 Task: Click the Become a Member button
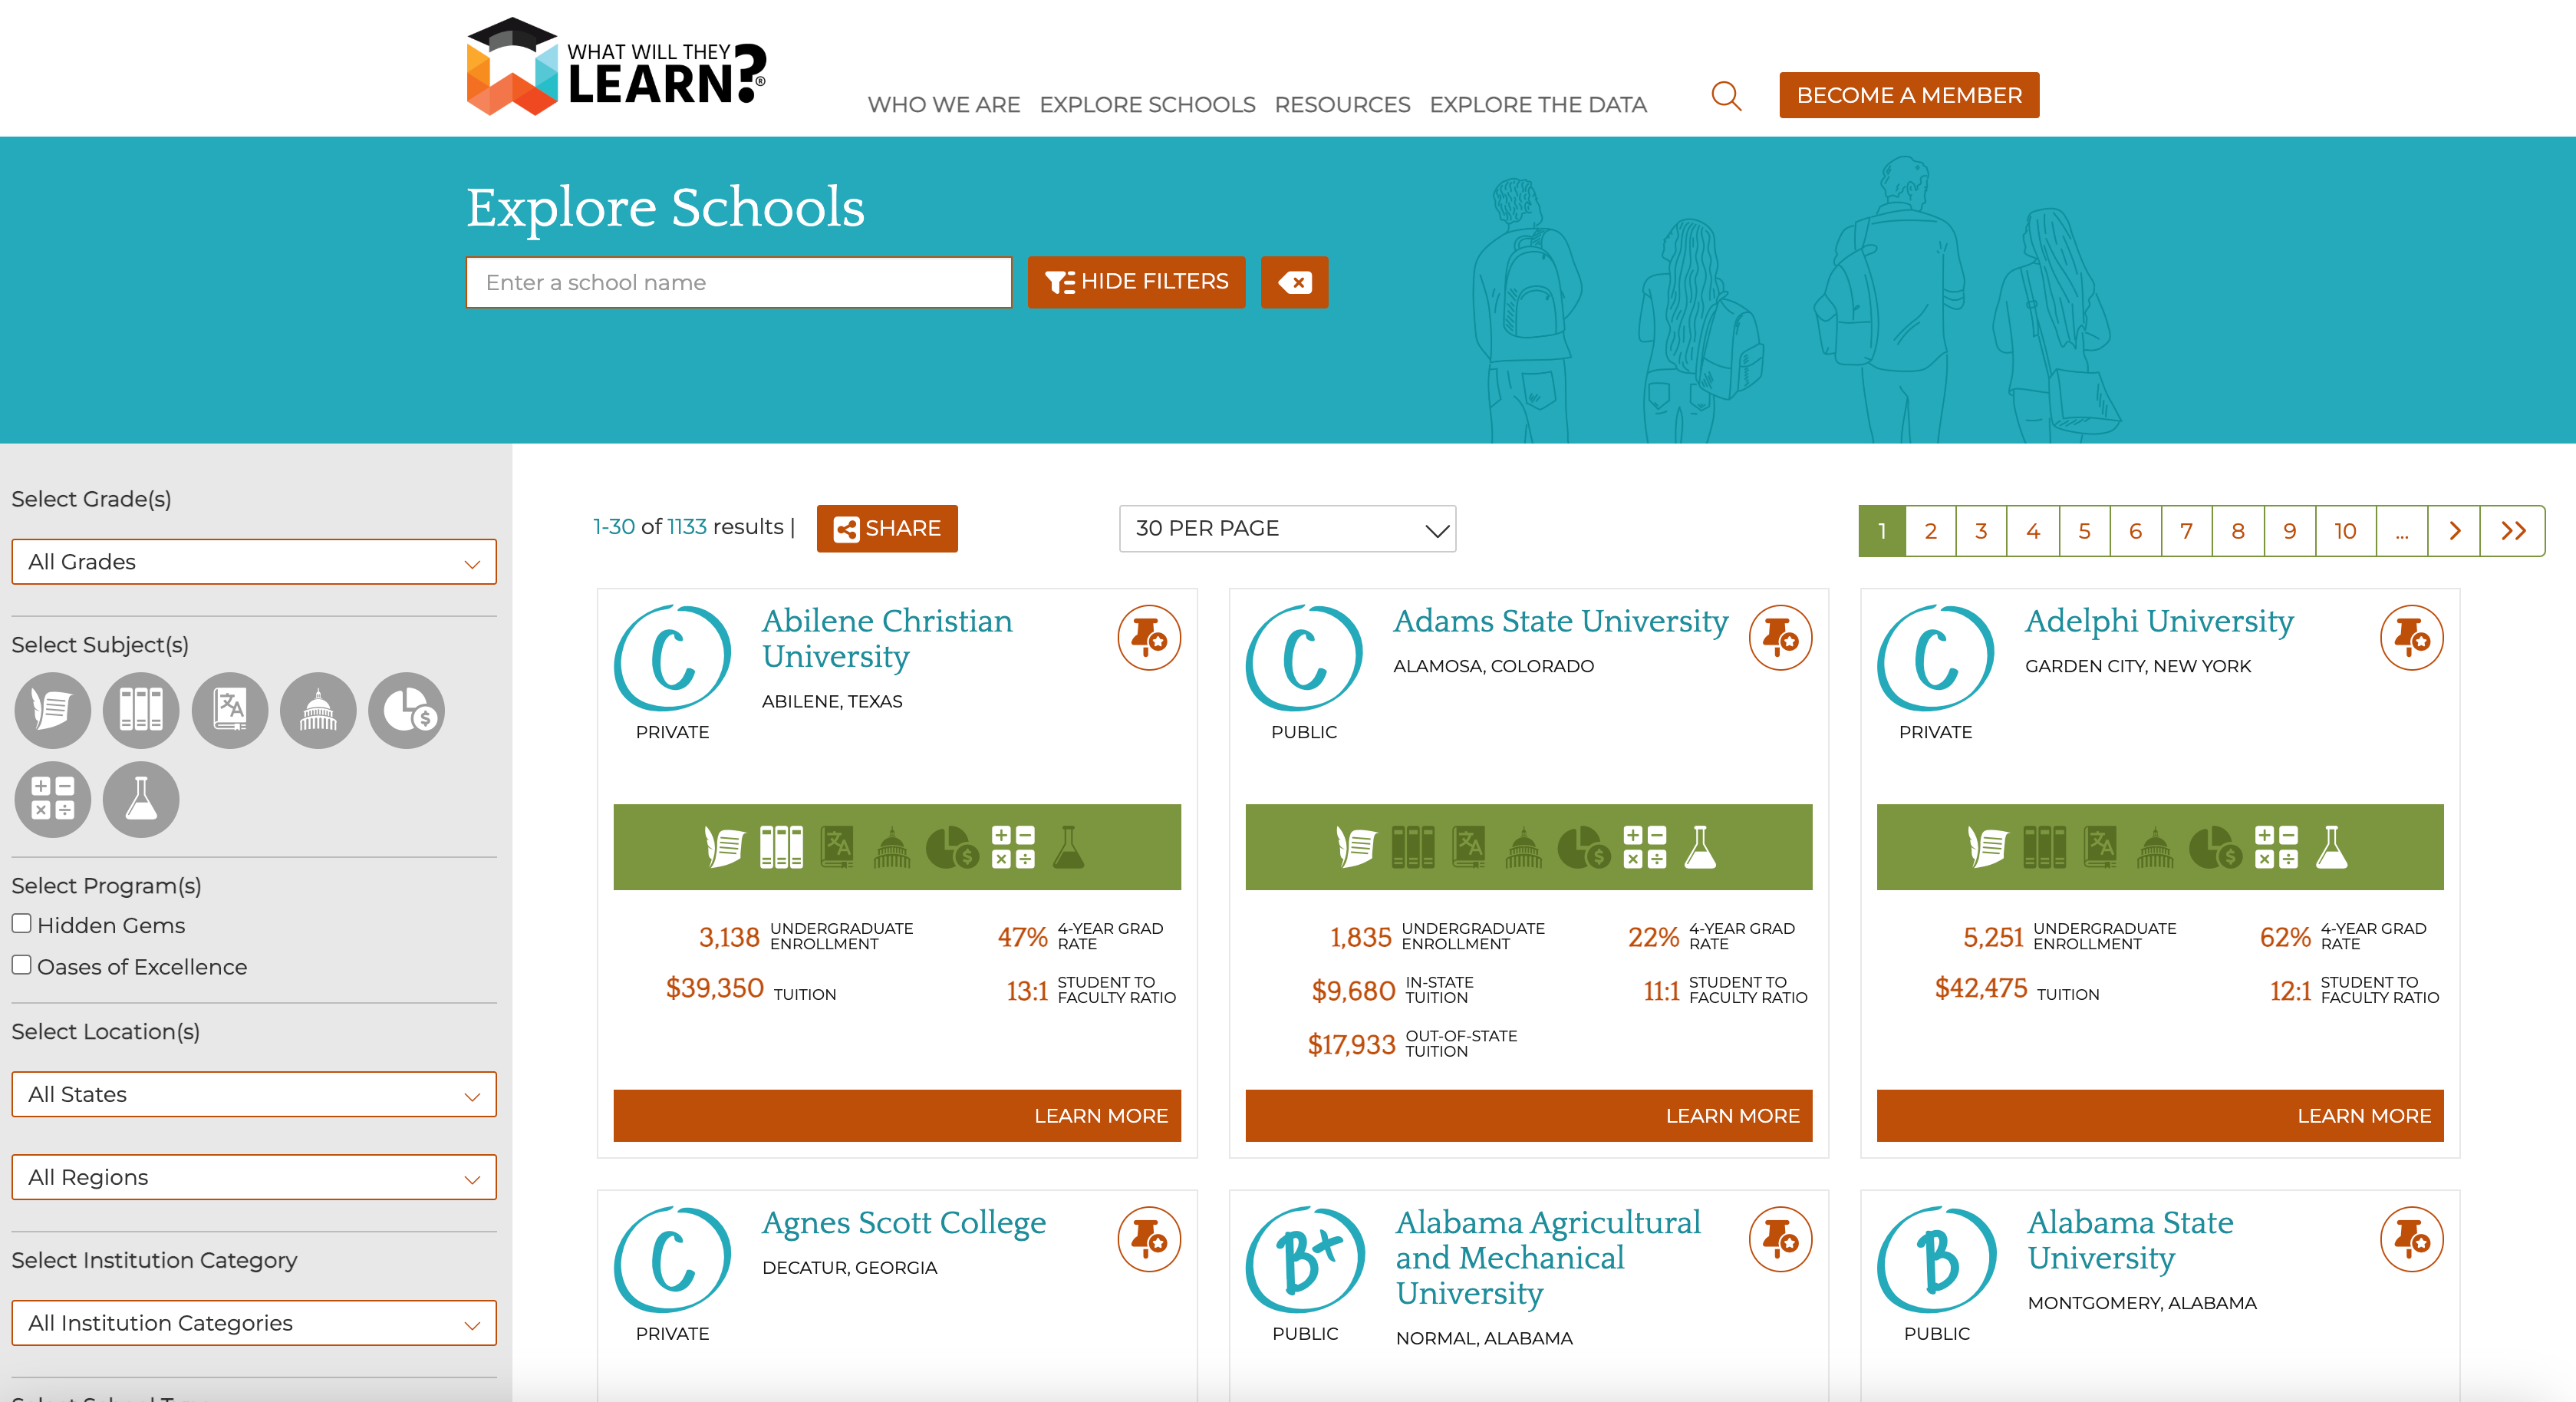coord(1908,95)
